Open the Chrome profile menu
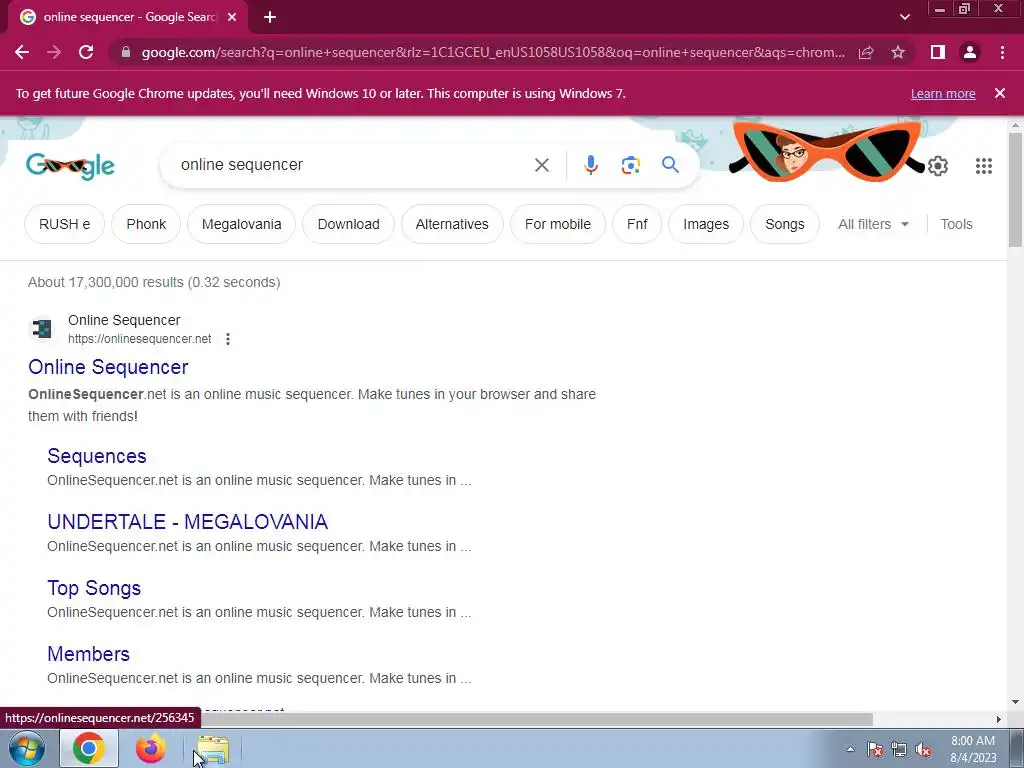Viewport: 1024px width, 768px height. (x=970, y=52)
